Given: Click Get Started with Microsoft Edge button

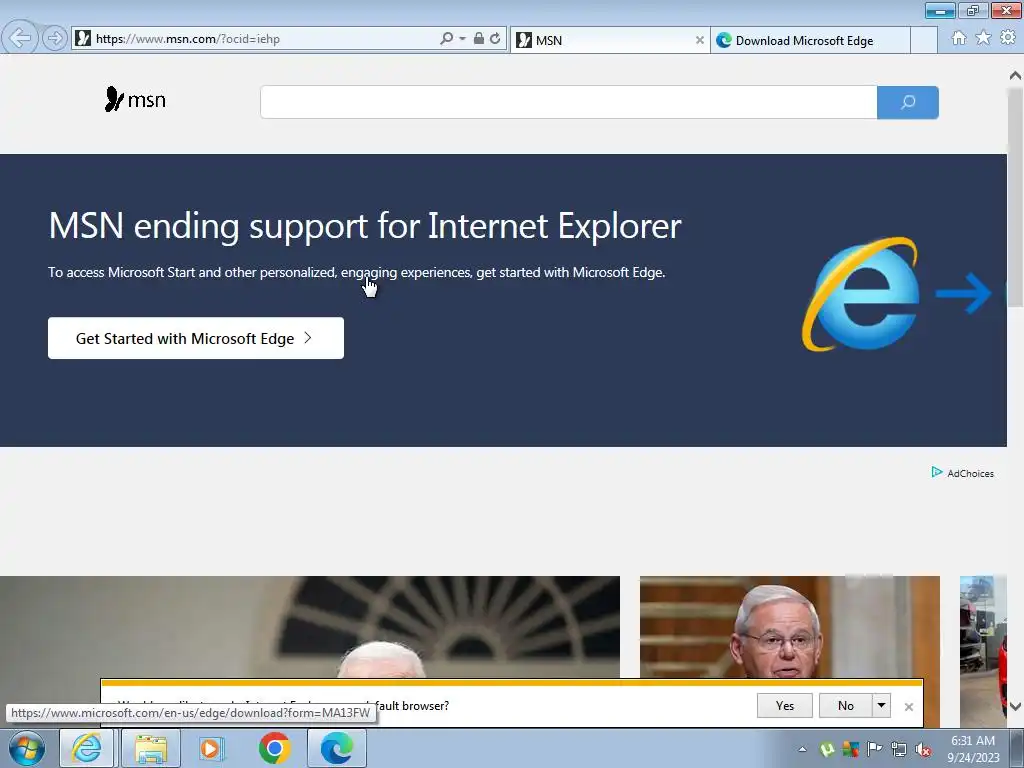Looking at the screenshot, I should click(196, 338).
